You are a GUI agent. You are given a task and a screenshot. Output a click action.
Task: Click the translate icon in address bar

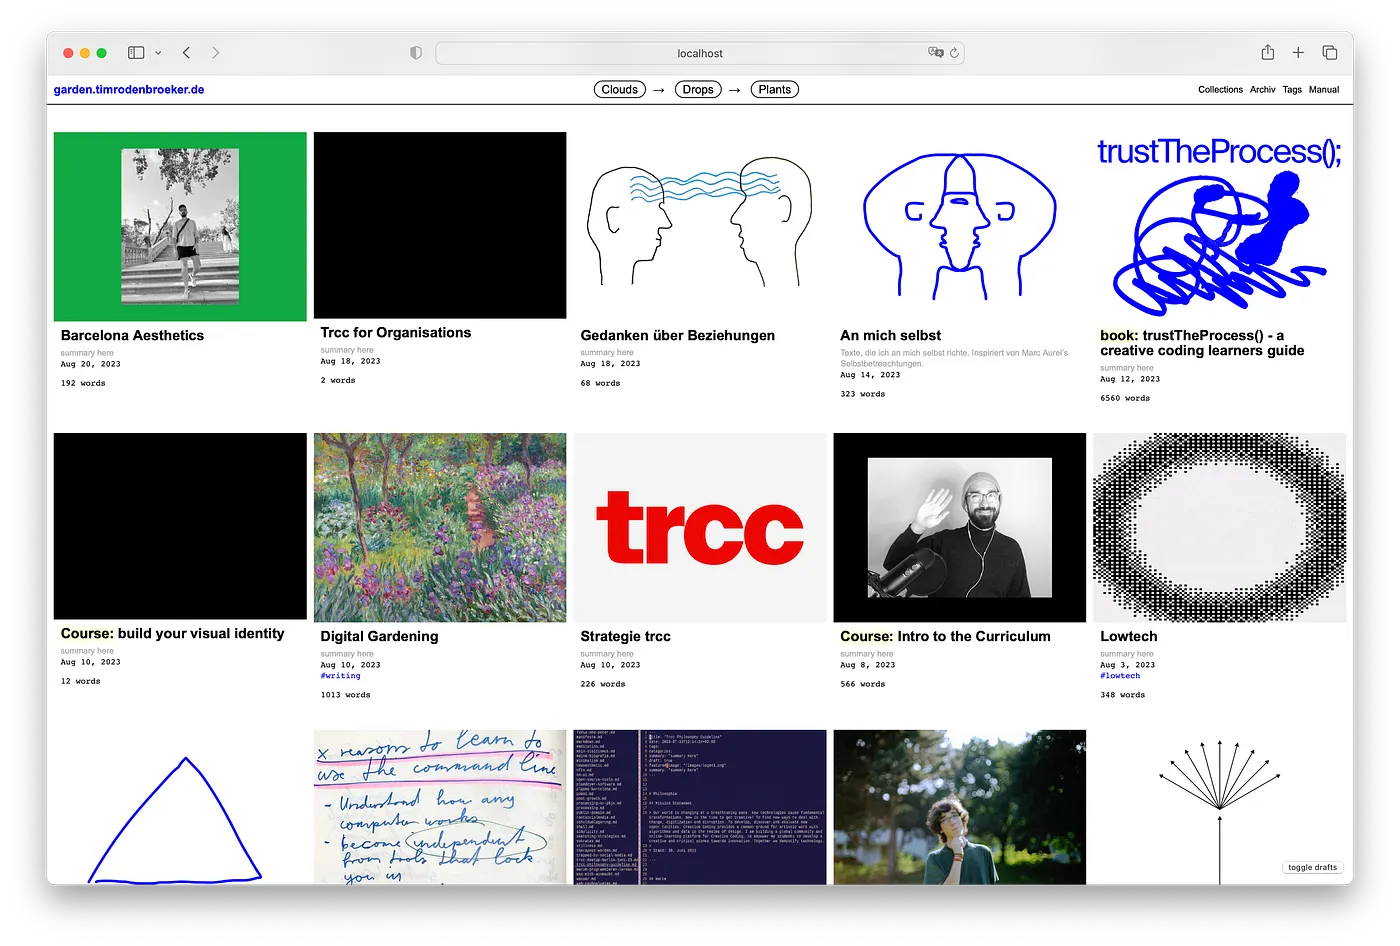[935, 53]
